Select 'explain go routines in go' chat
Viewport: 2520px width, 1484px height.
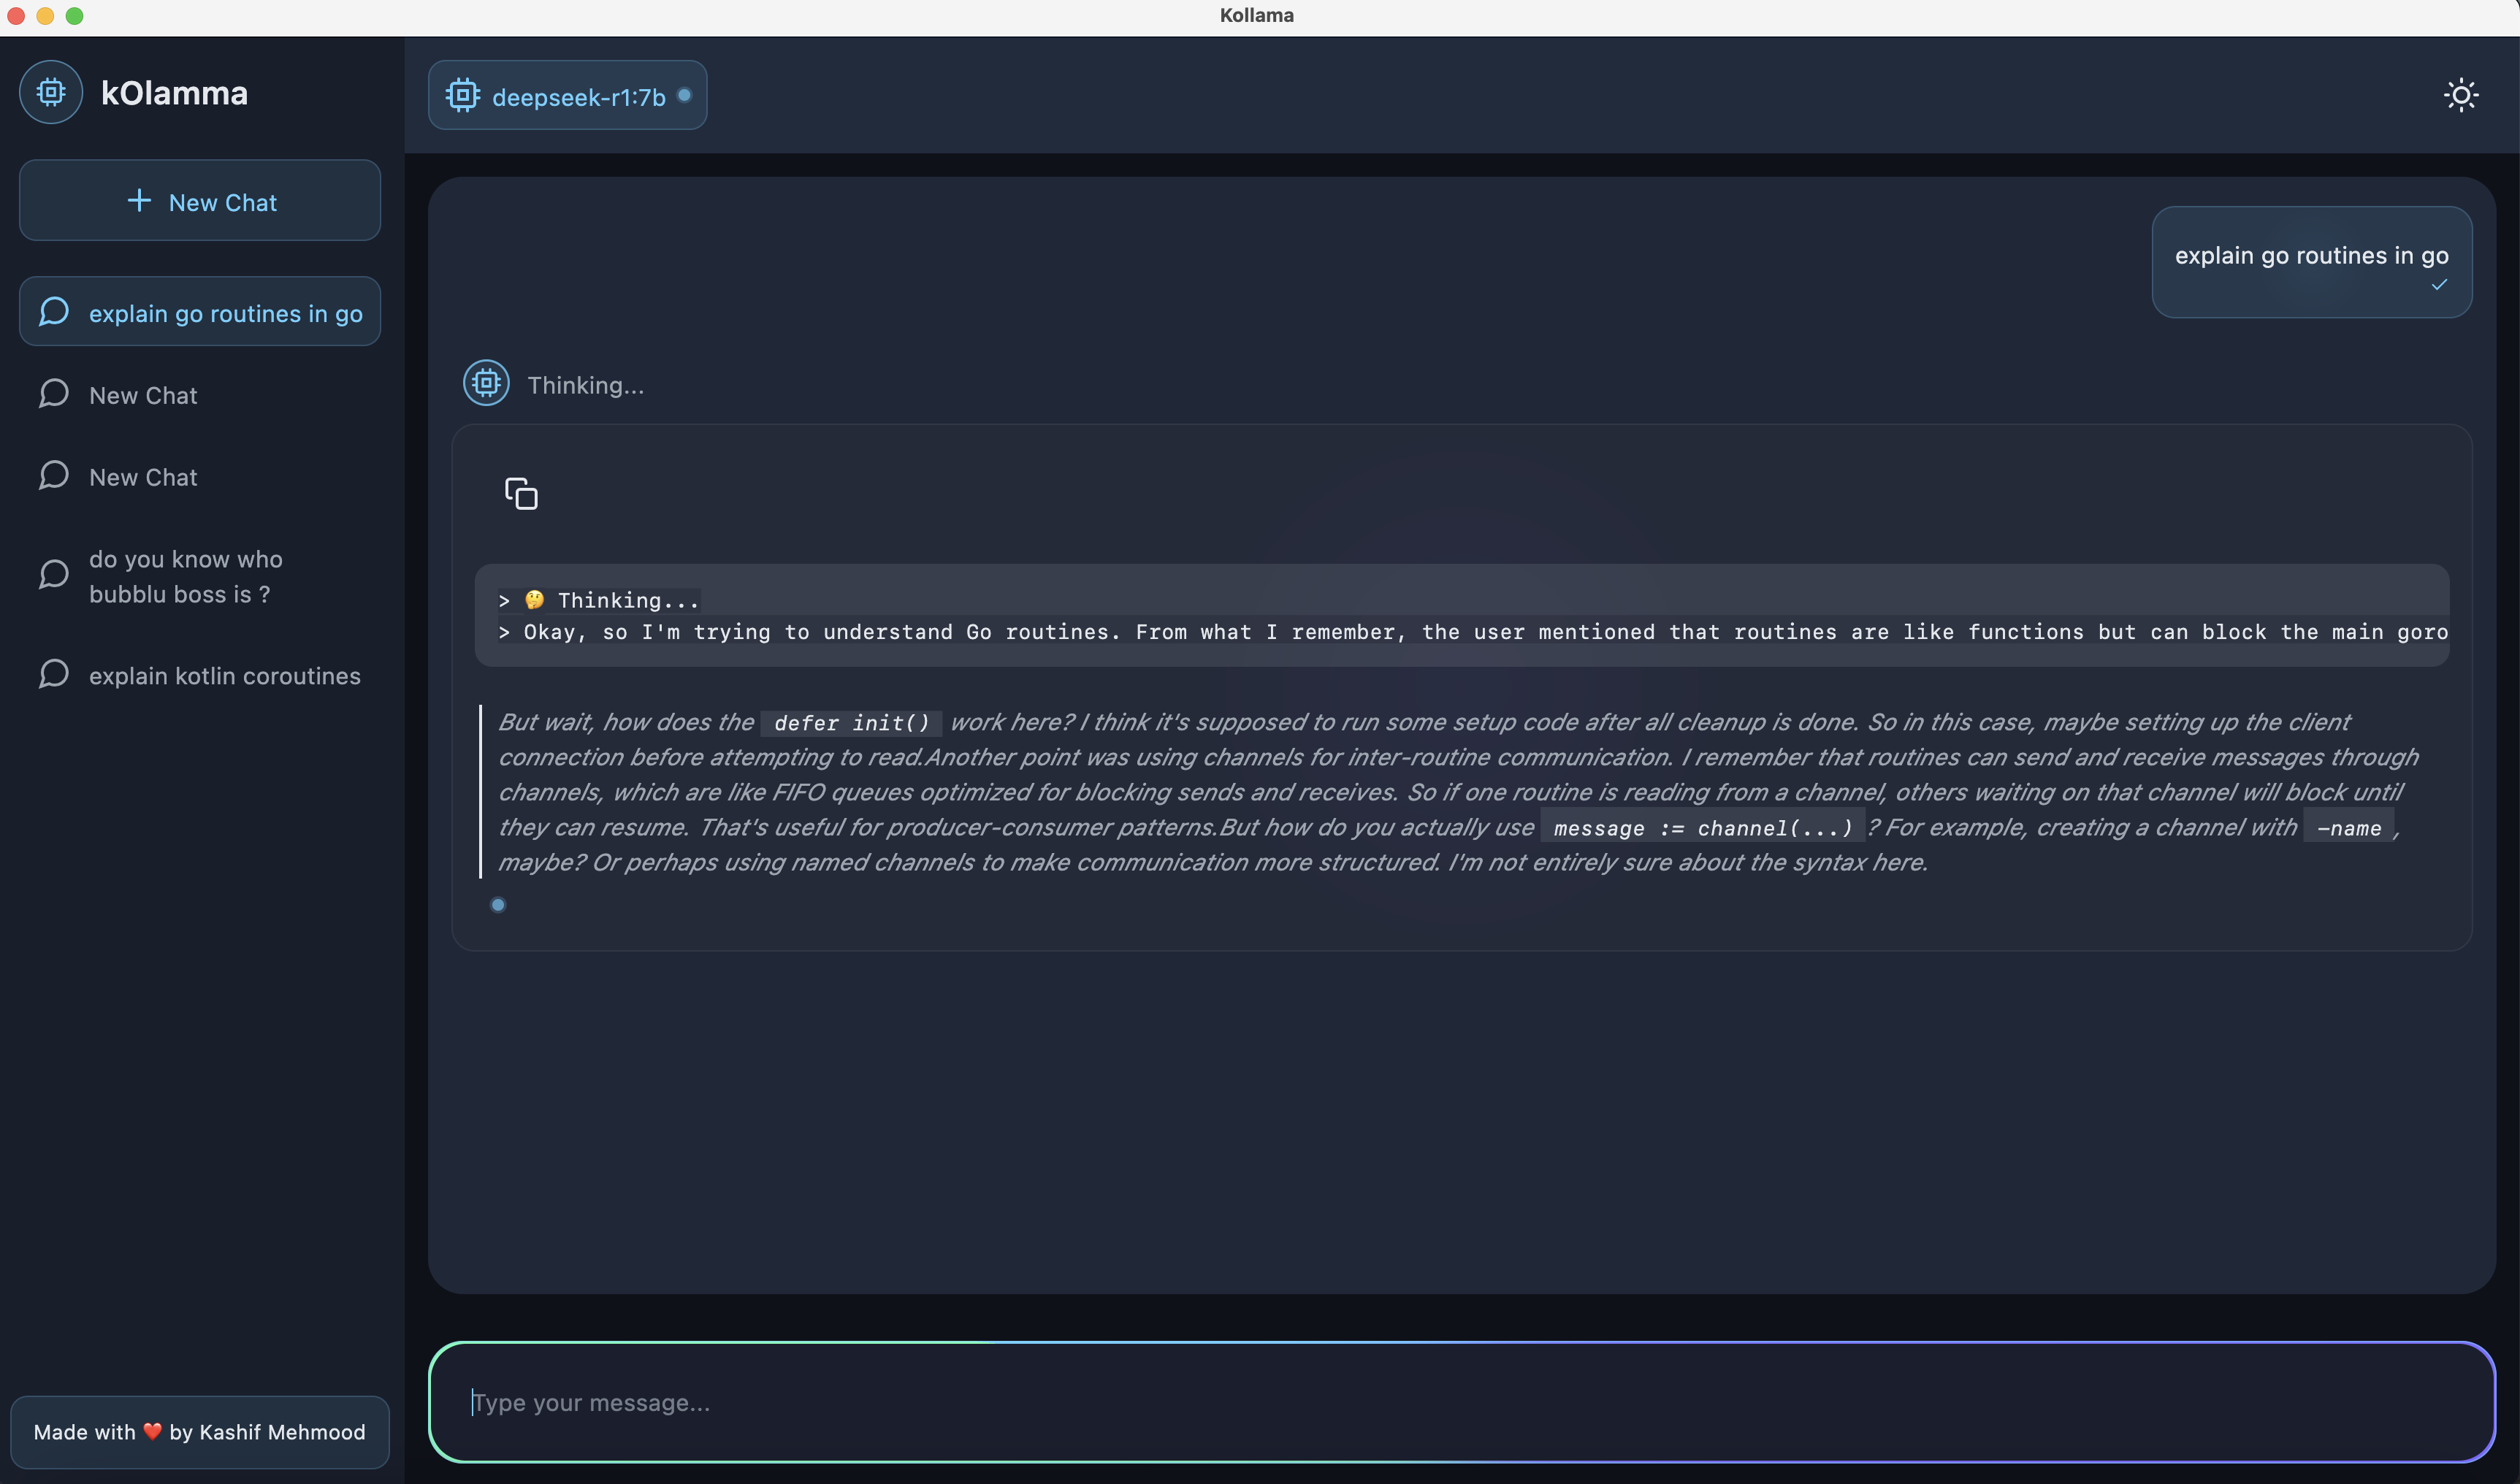tap(200, 313)
